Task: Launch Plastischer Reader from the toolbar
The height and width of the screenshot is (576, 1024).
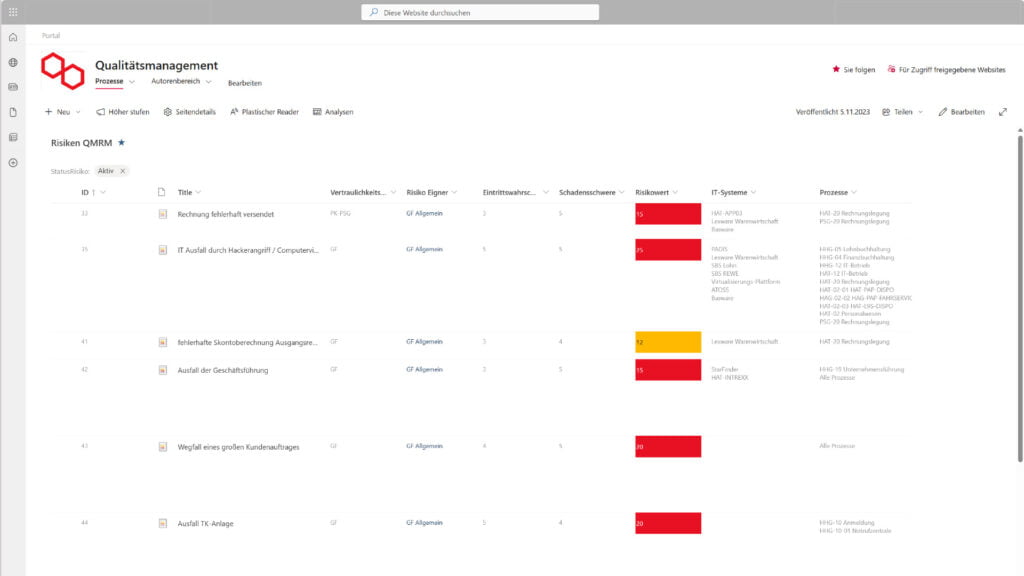Action: click(x=264, y=112)
